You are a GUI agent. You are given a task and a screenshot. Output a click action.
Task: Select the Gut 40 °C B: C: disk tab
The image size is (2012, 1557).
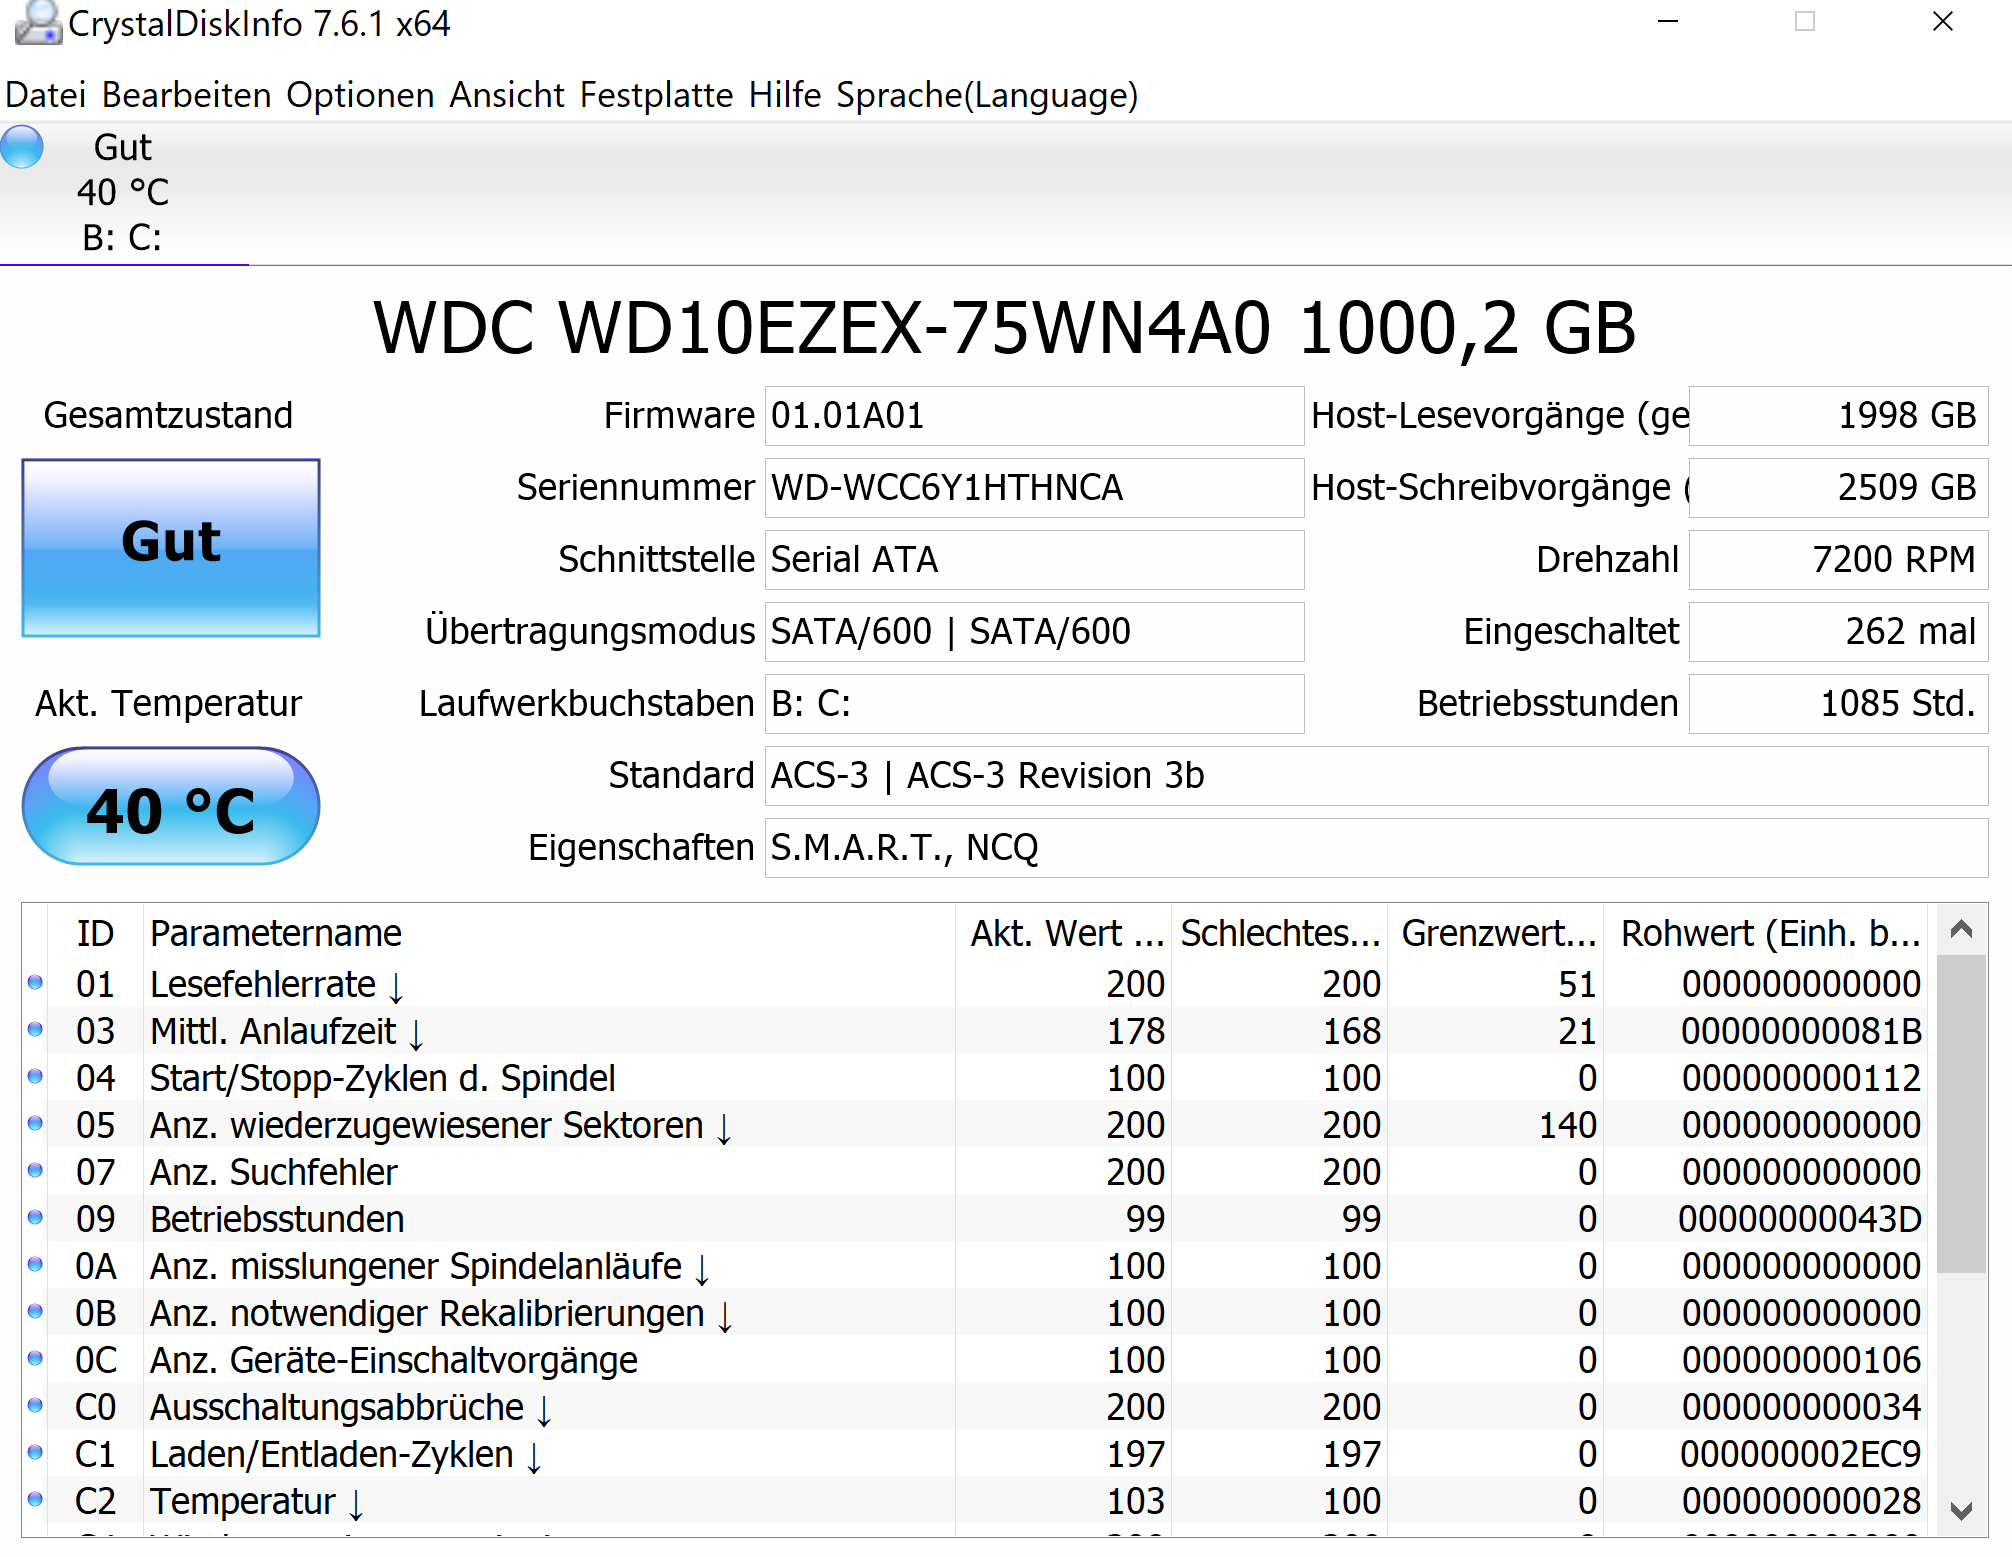pyautogui.click(x=123, y=192)
